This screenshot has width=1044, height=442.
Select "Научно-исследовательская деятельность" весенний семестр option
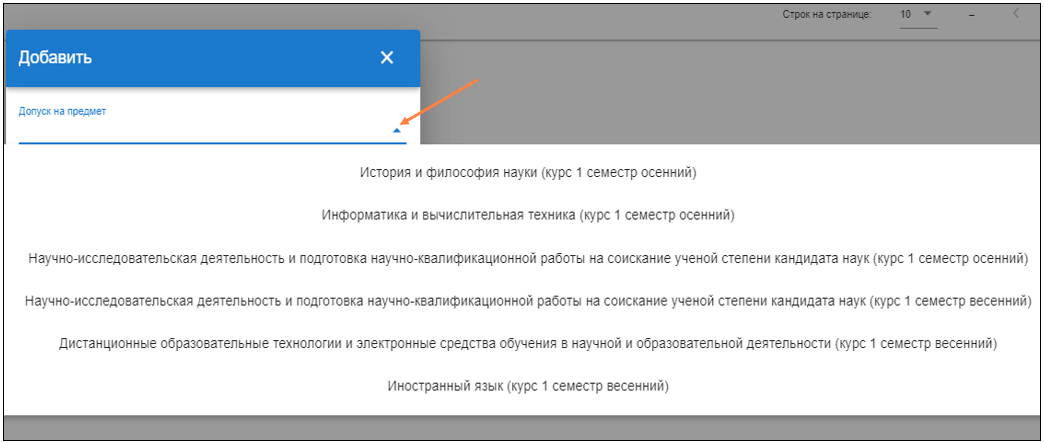click(529, 300)
